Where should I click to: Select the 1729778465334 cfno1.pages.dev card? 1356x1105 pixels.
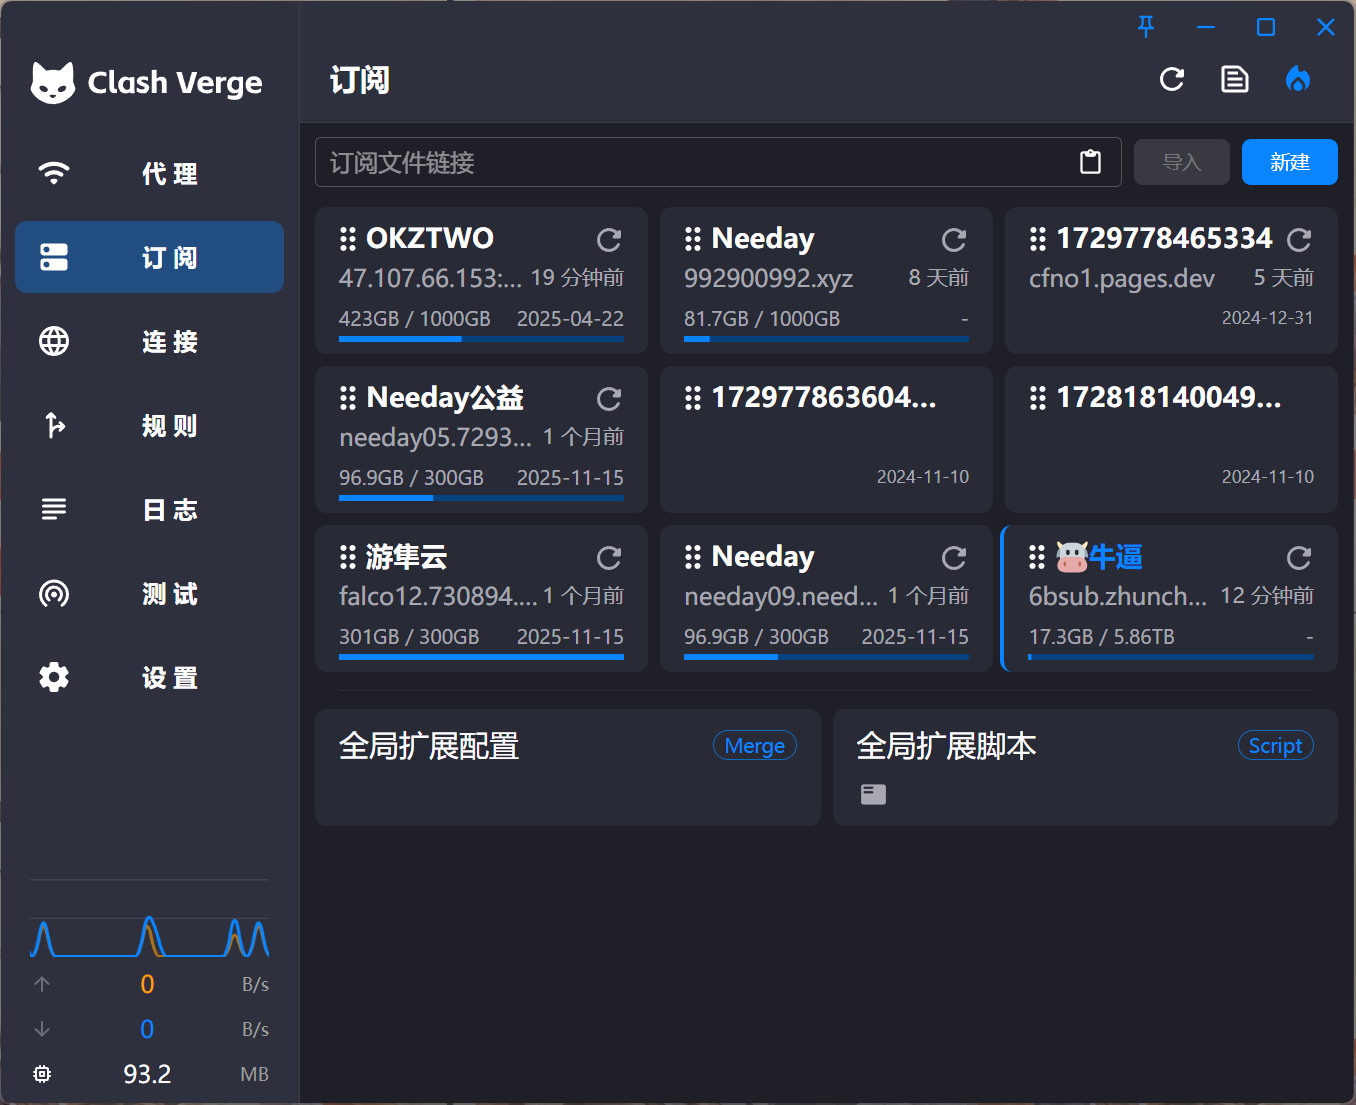pos(1171,280)
